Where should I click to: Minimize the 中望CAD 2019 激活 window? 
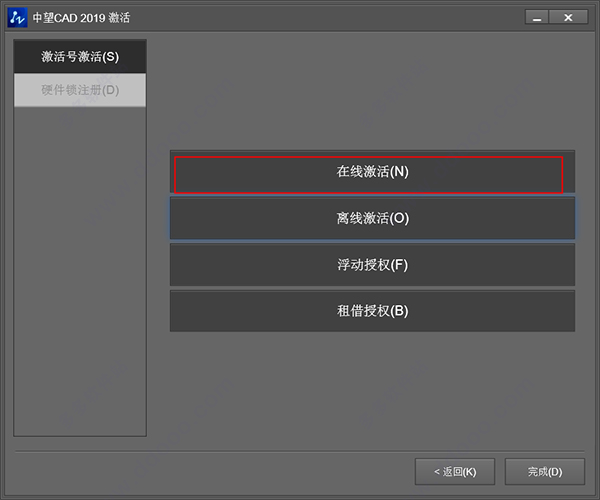tap(537, 18)
